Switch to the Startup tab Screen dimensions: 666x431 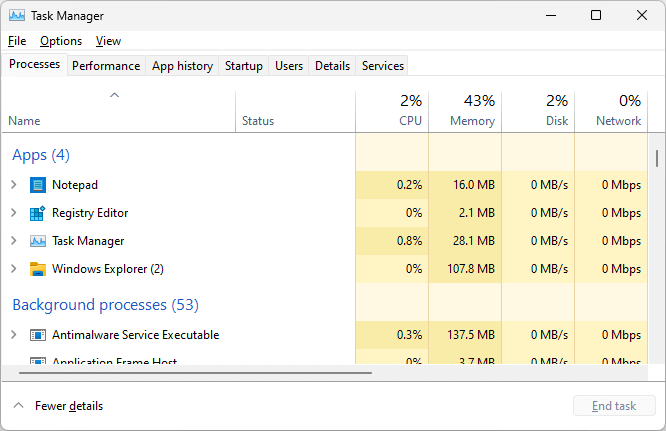244,66
